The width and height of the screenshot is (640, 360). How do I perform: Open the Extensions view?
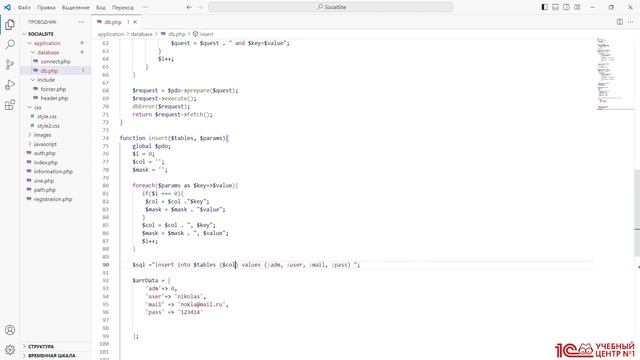[x=10, y=105]
